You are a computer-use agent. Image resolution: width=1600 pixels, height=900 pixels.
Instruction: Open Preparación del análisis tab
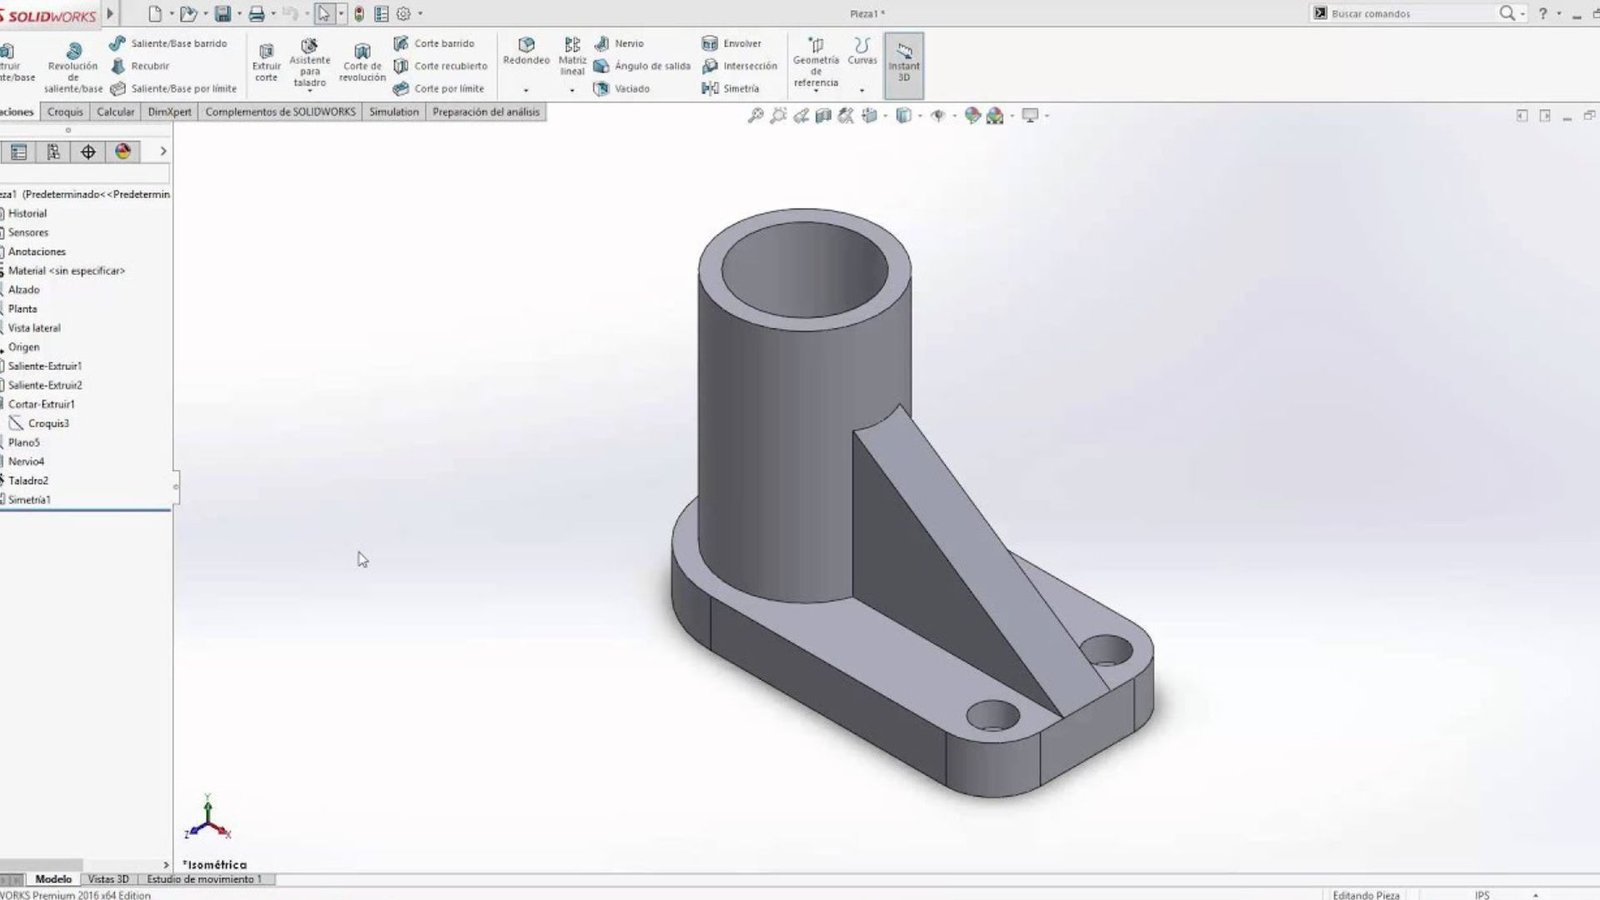[x=486, y=112]
